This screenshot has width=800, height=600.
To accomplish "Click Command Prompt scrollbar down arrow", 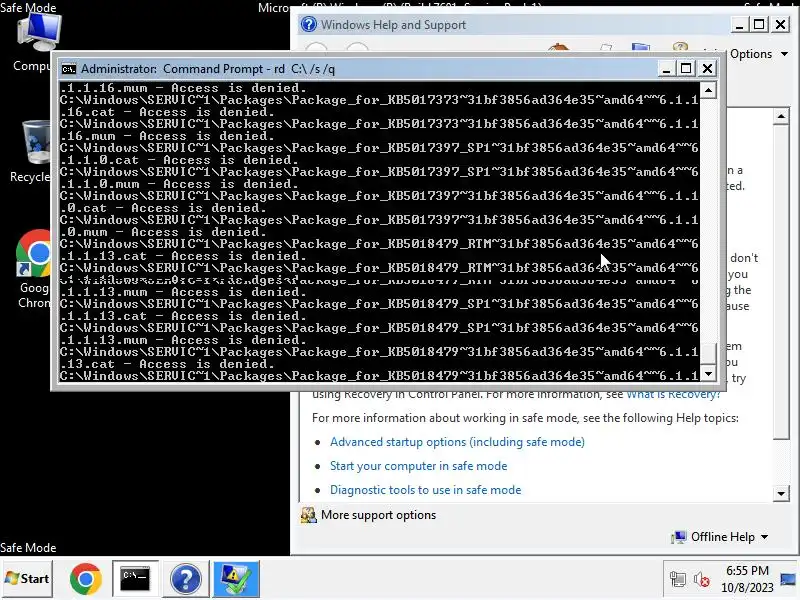I will (708, 374).
